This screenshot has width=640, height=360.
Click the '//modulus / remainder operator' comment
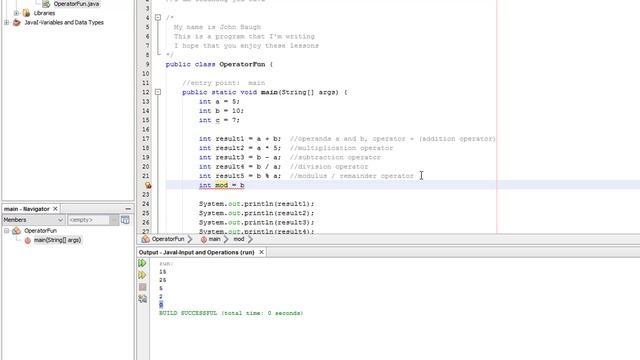[352, 176]
